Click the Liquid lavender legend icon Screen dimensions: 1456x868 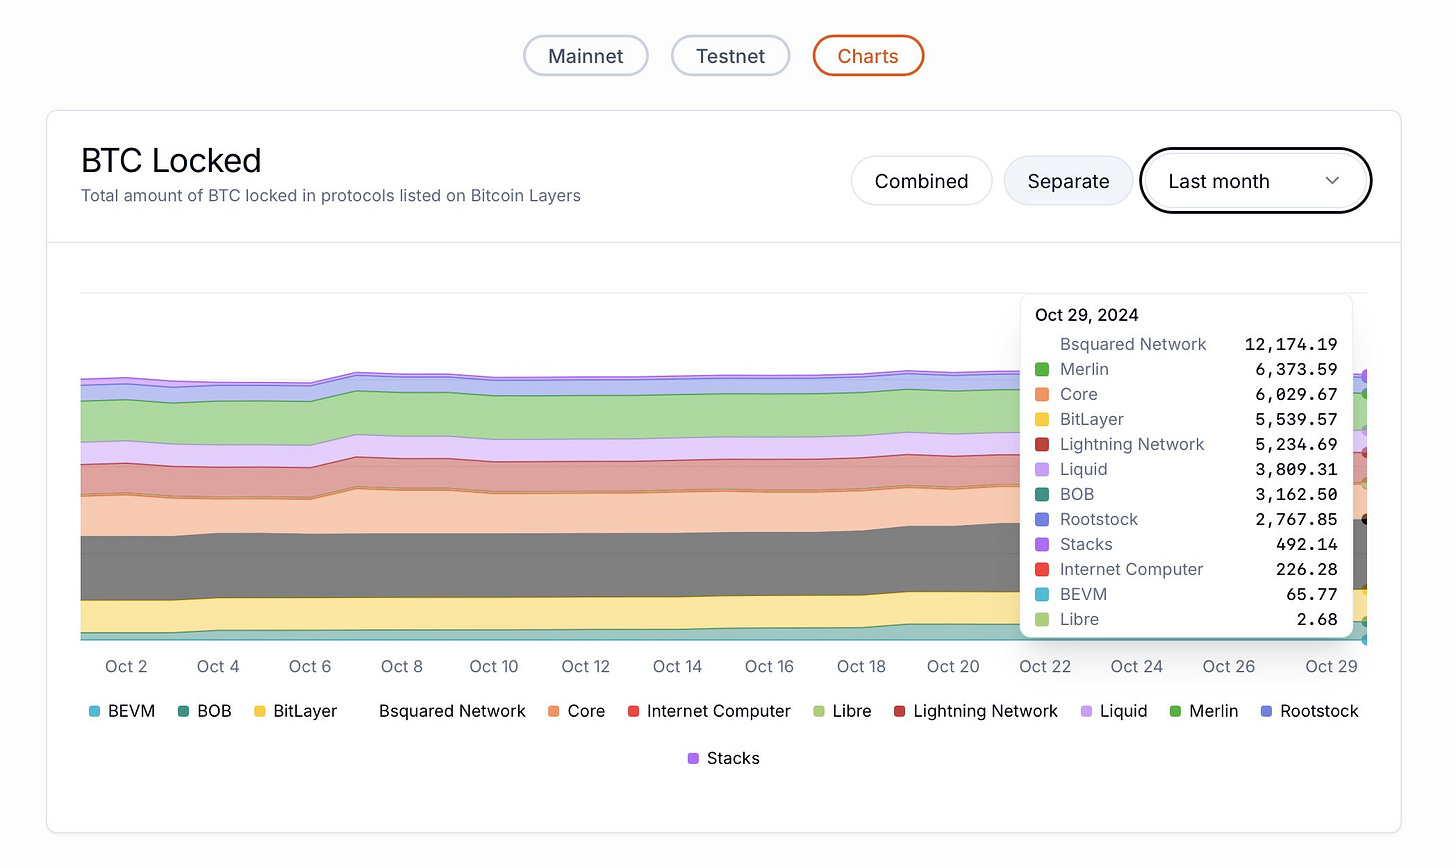tap(1086, 712)
